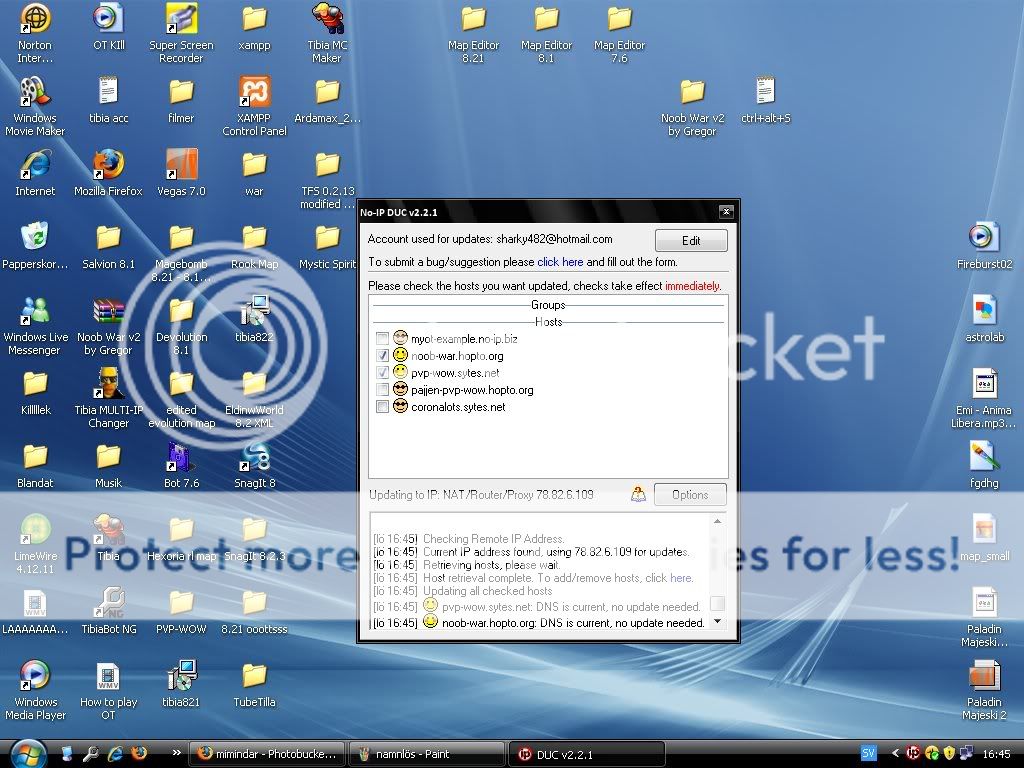Click the help icon beside Options button
Viewport: 1024px width, 768px height.
(638, 494)
